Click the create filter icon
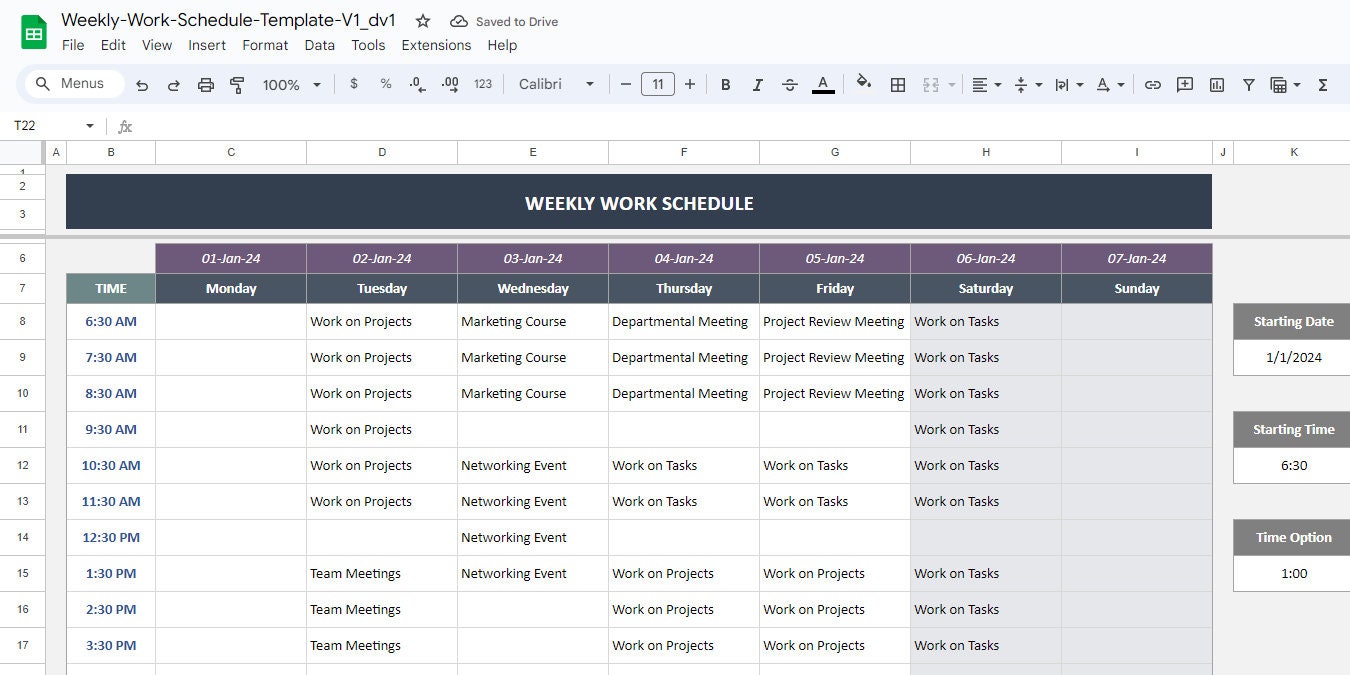1350x675 pixels. [1248, 84]
